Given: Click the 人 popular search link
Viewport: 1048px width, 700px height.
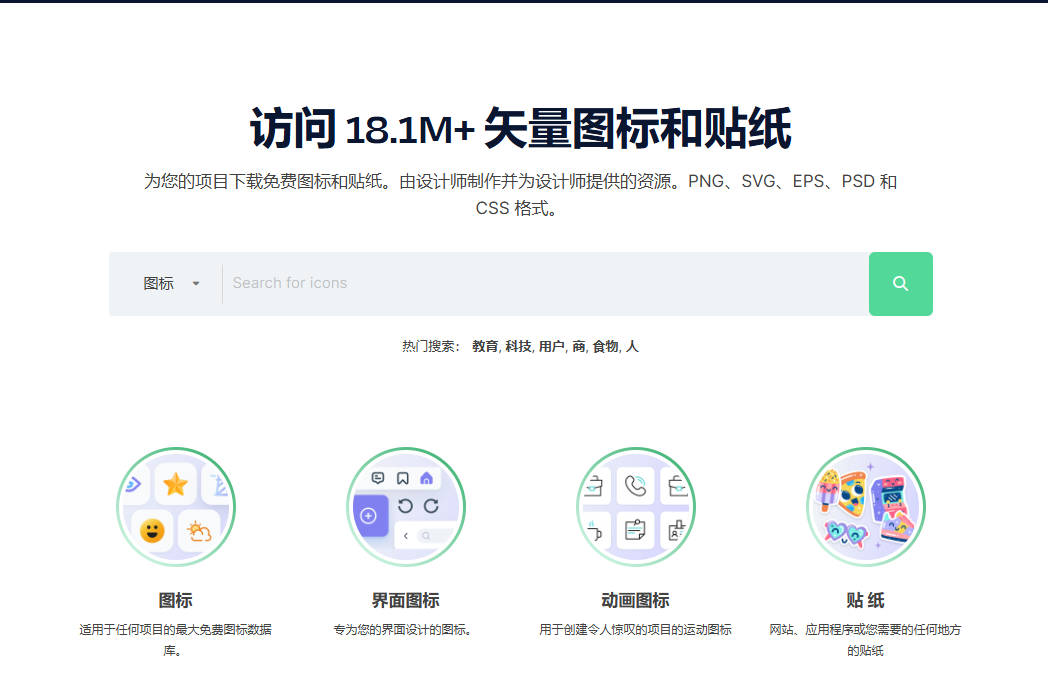Looking at the screenshot, I should [632, 346].
